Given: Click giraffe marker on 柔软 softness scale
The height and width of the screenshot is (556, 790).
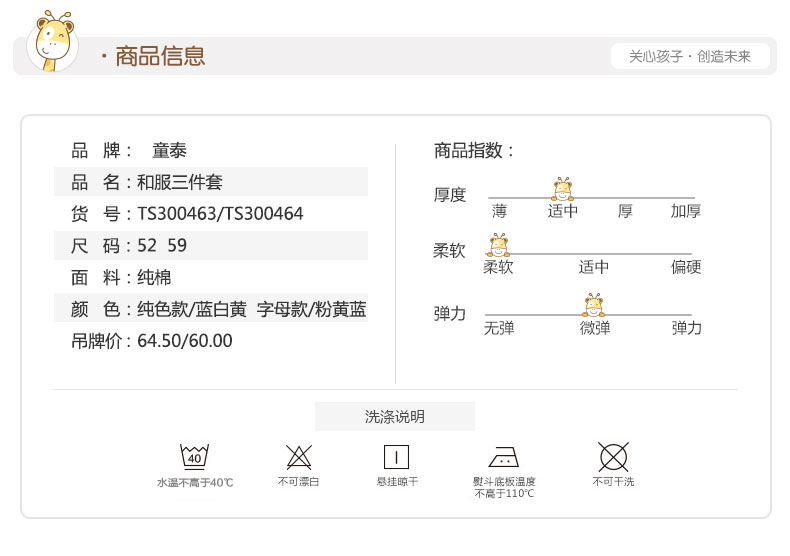Looking at the screenshot, I should pyautogui.click(x=497, y=245).
